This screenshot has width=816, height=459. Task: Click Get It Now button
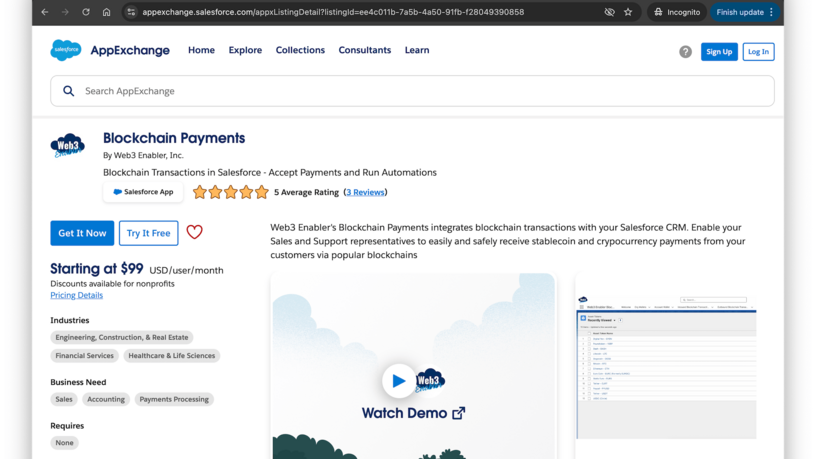pyautogui.click(x=82, y=233)
